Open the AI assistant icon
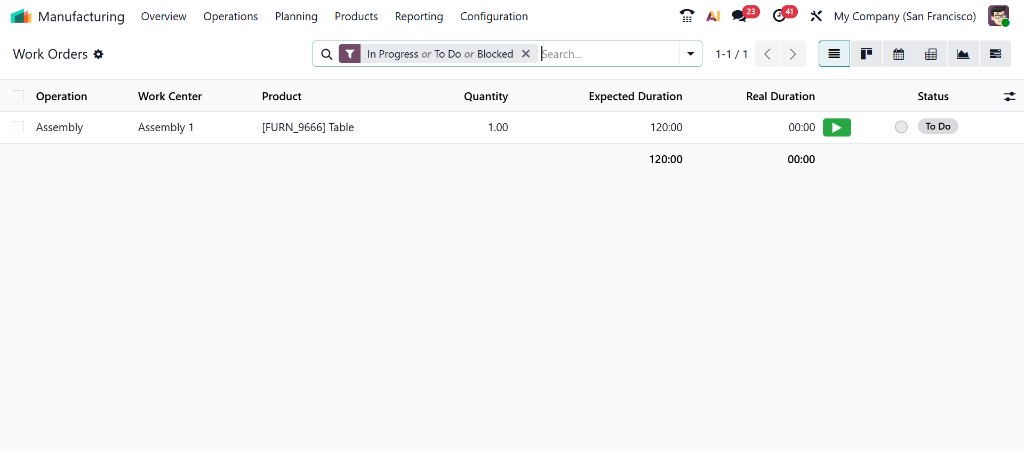Viewport: 1024px width, 449px height. click(x=713, y=16)
